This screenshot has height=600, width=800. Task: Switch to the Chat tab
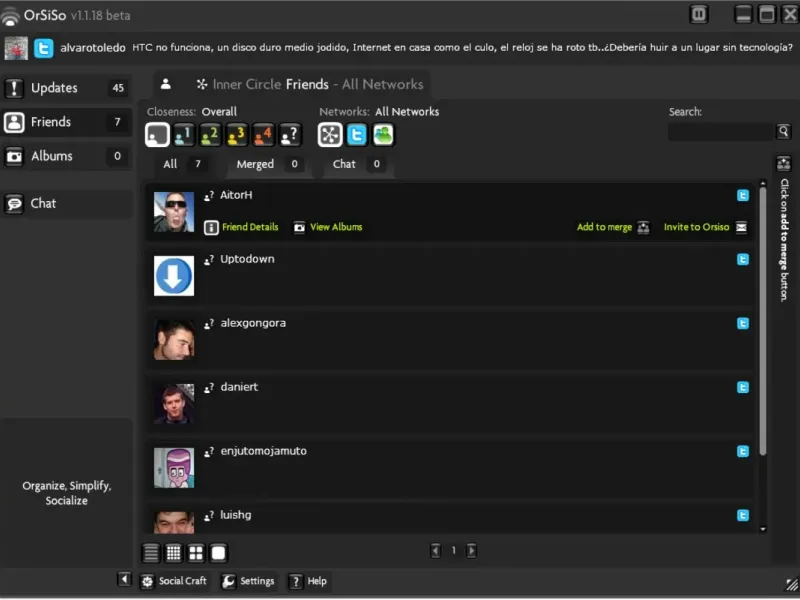[x=357, y=164]
